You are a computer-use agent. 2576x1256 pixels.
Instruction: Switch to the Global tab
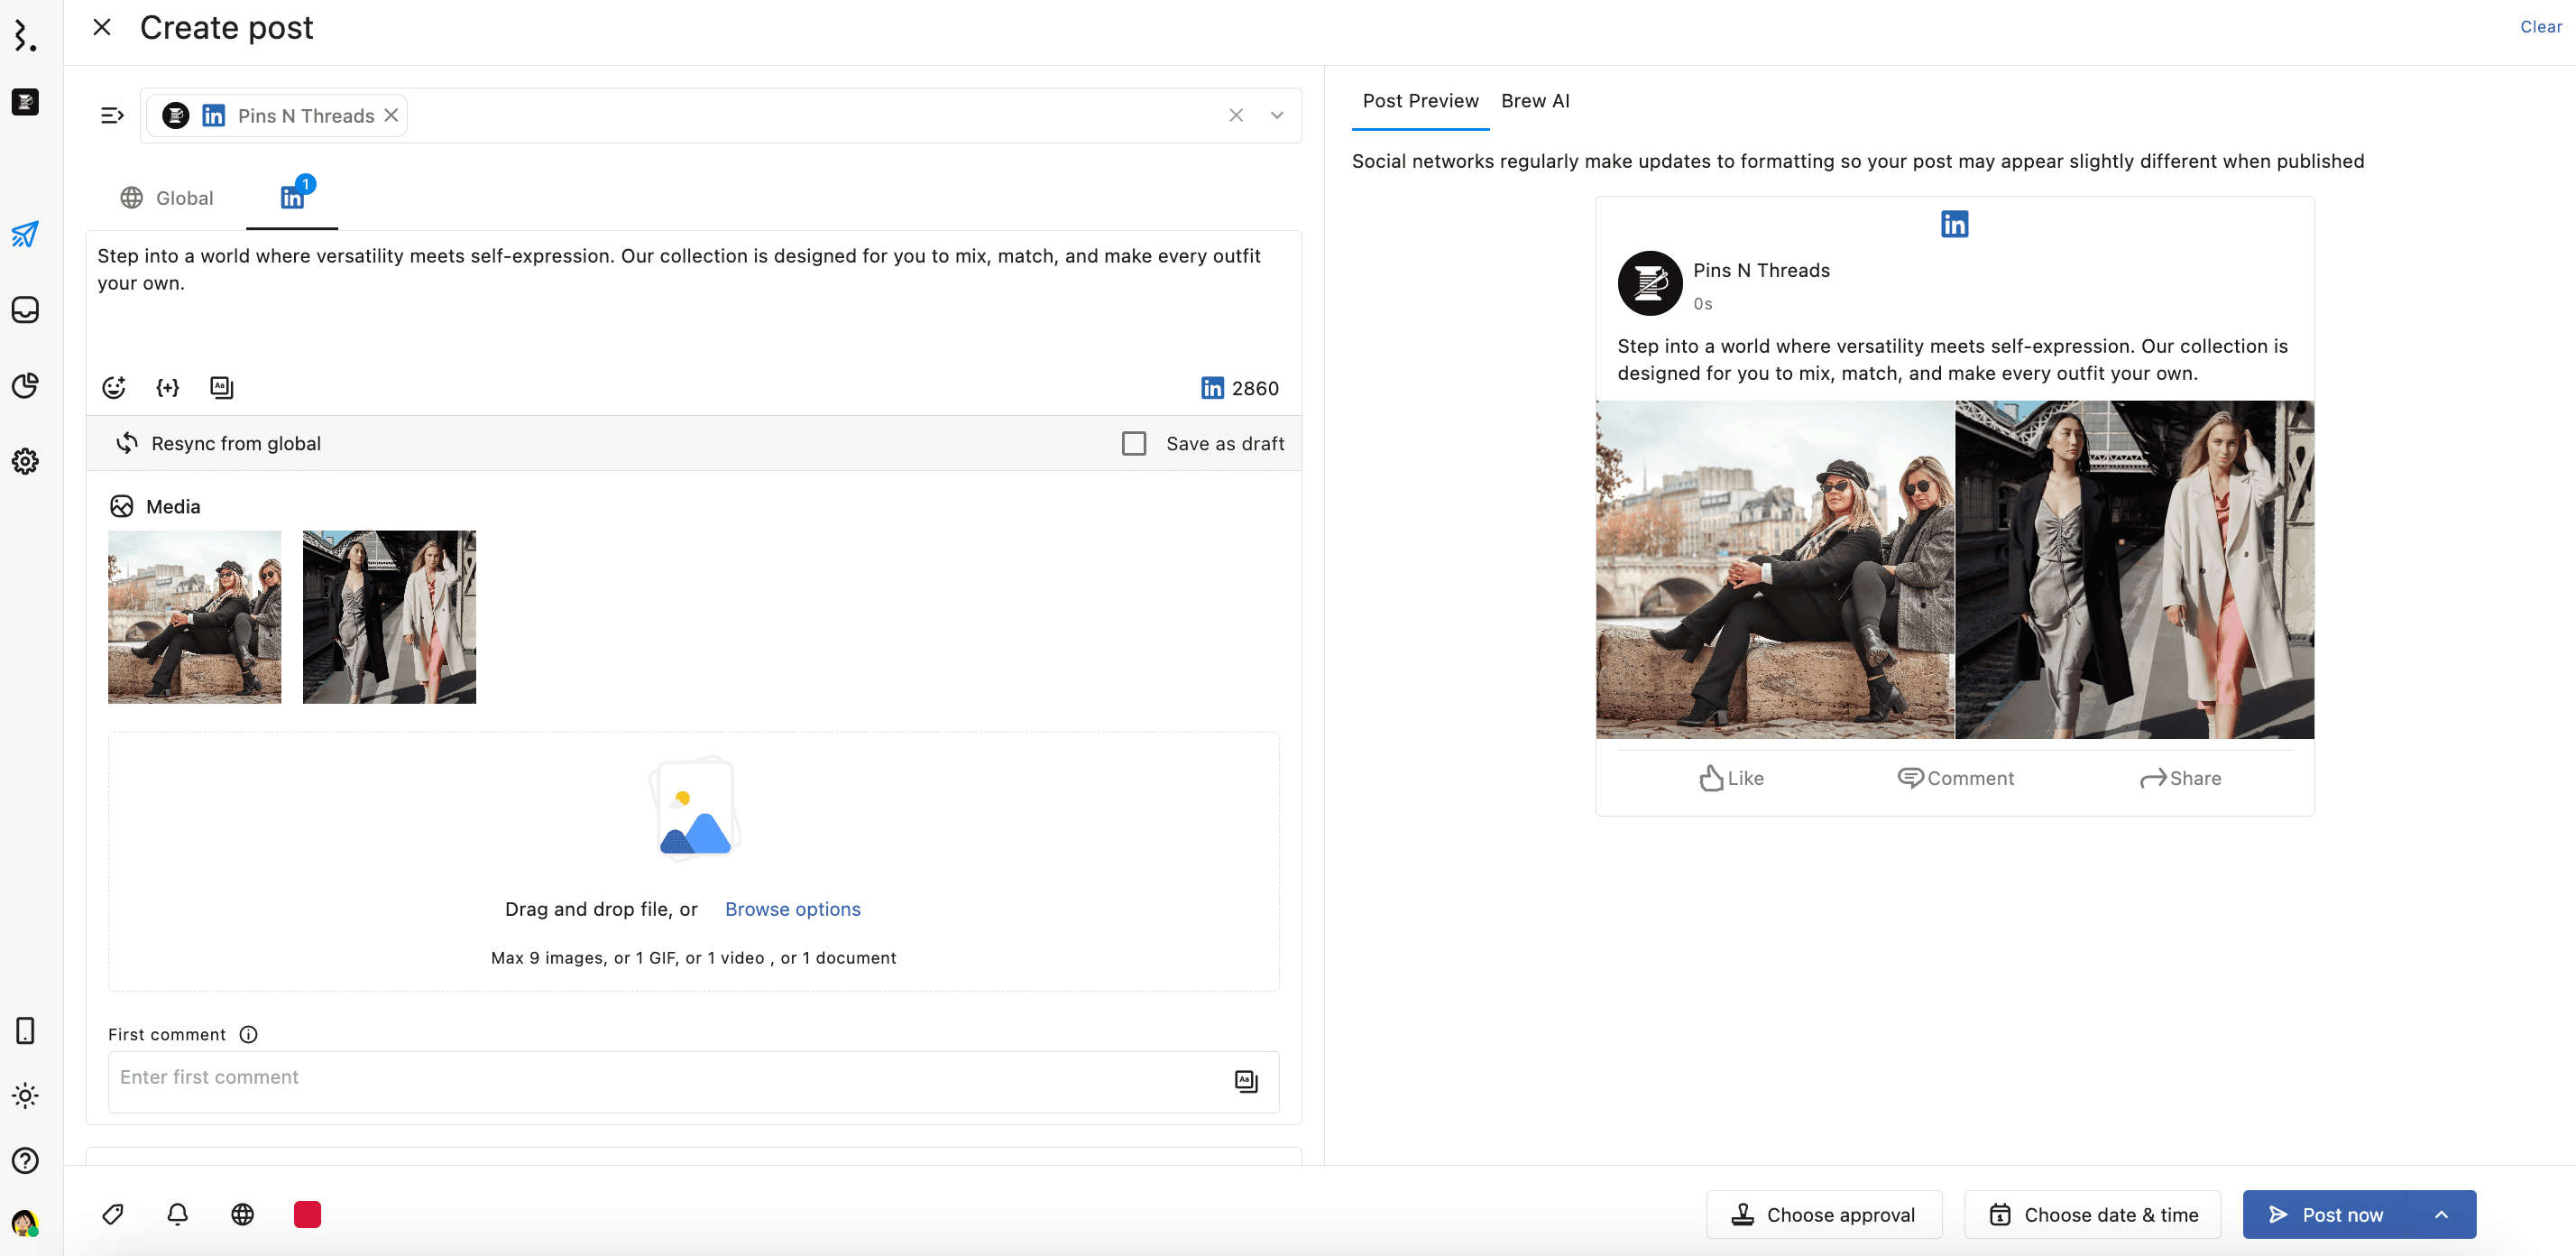click(167, 198)
